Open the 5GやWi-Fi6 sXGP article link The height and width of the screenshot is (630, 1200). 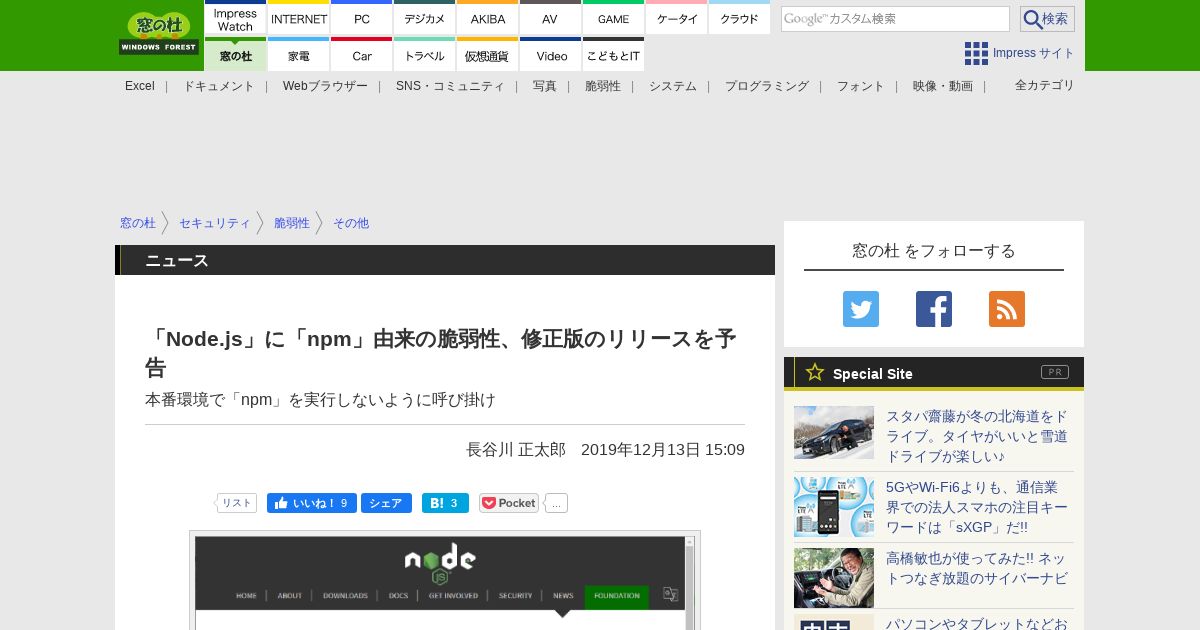(977, 507)
